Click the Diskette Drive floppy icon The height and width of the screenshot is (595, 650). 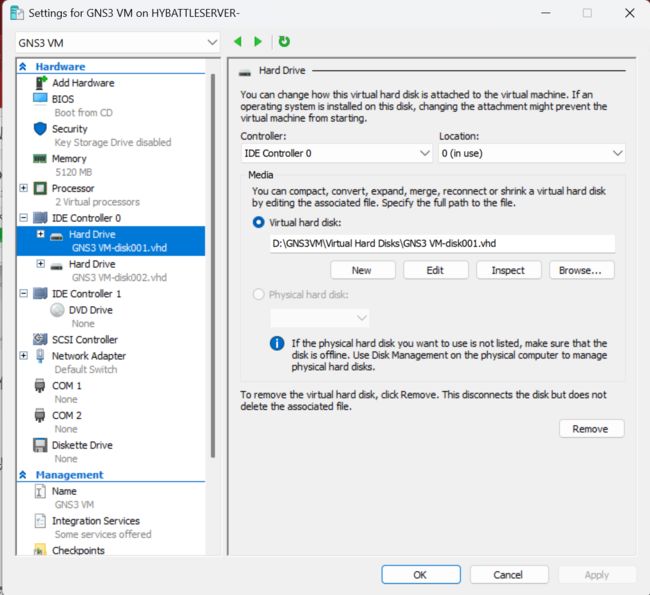pos(40,445)
